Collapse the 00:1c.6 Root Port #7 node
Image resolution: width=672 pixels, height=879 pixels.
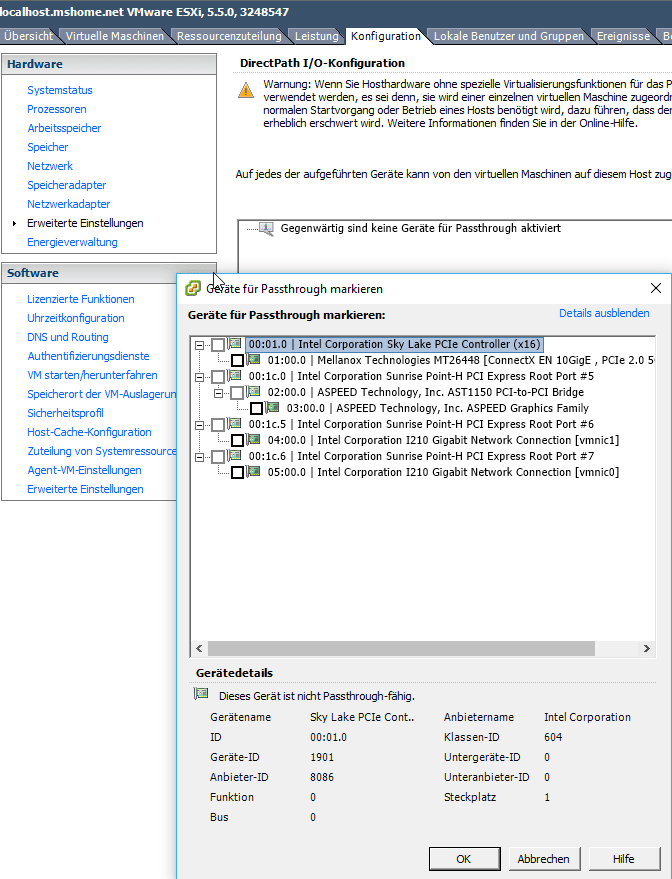click(x=199, y=457)
